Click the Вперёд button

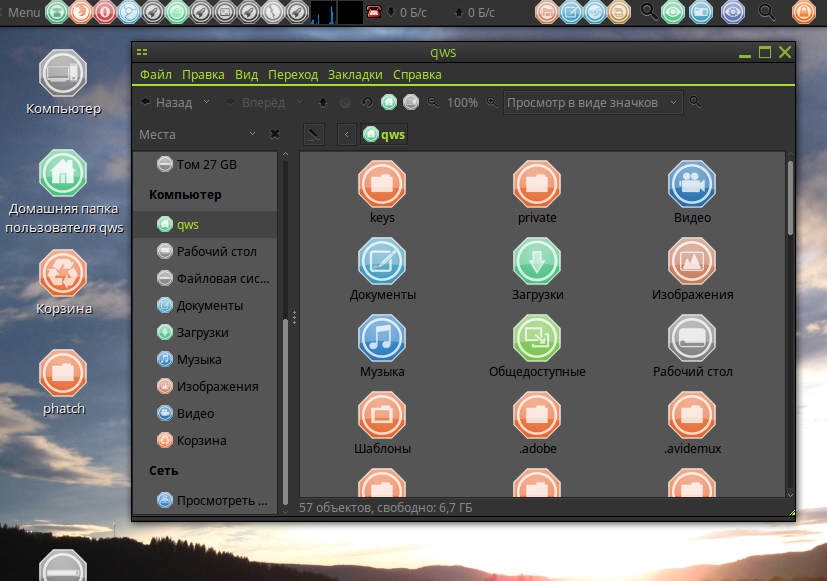255,102
